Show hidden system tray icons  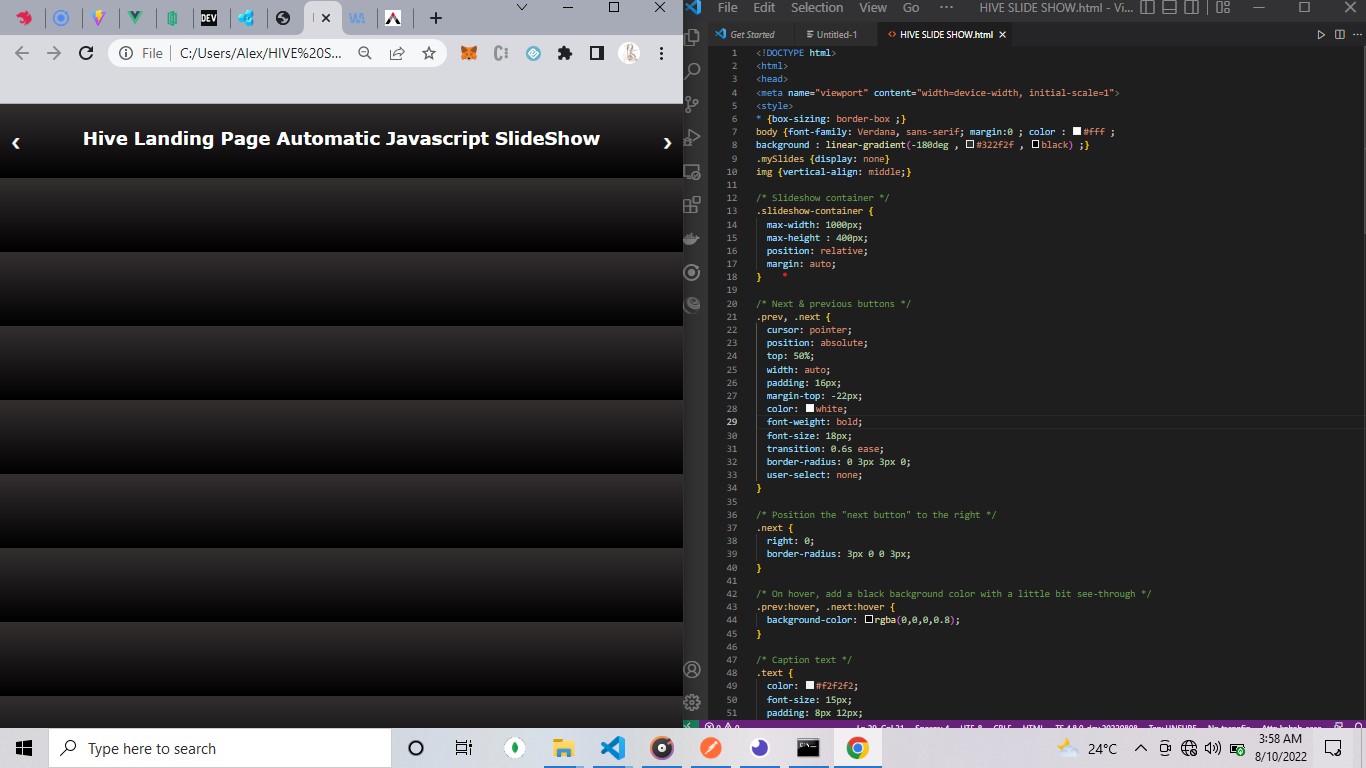(x=1140, y=748)
